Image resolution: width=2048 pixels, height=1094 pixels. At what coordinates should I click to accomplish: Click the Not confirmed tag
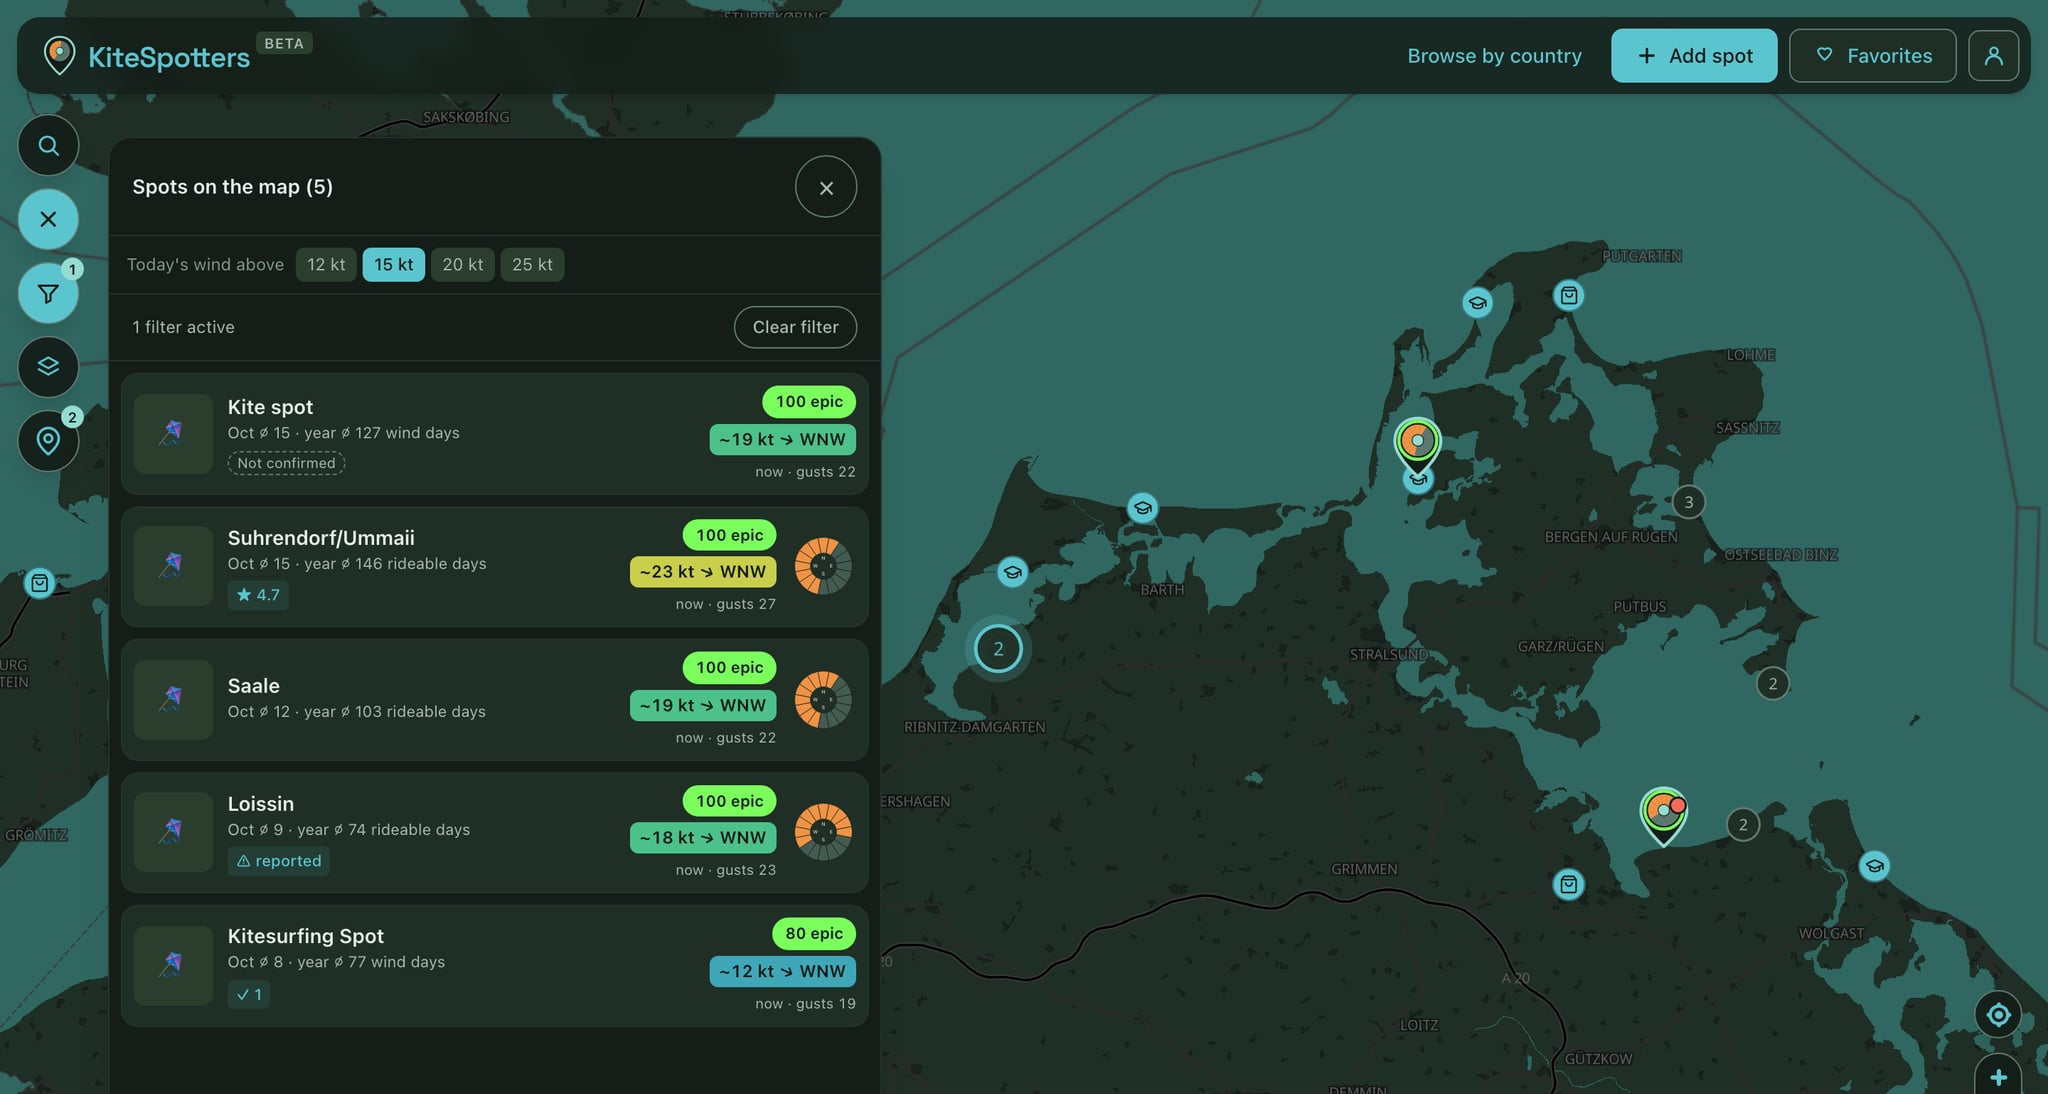coord(286,463)
